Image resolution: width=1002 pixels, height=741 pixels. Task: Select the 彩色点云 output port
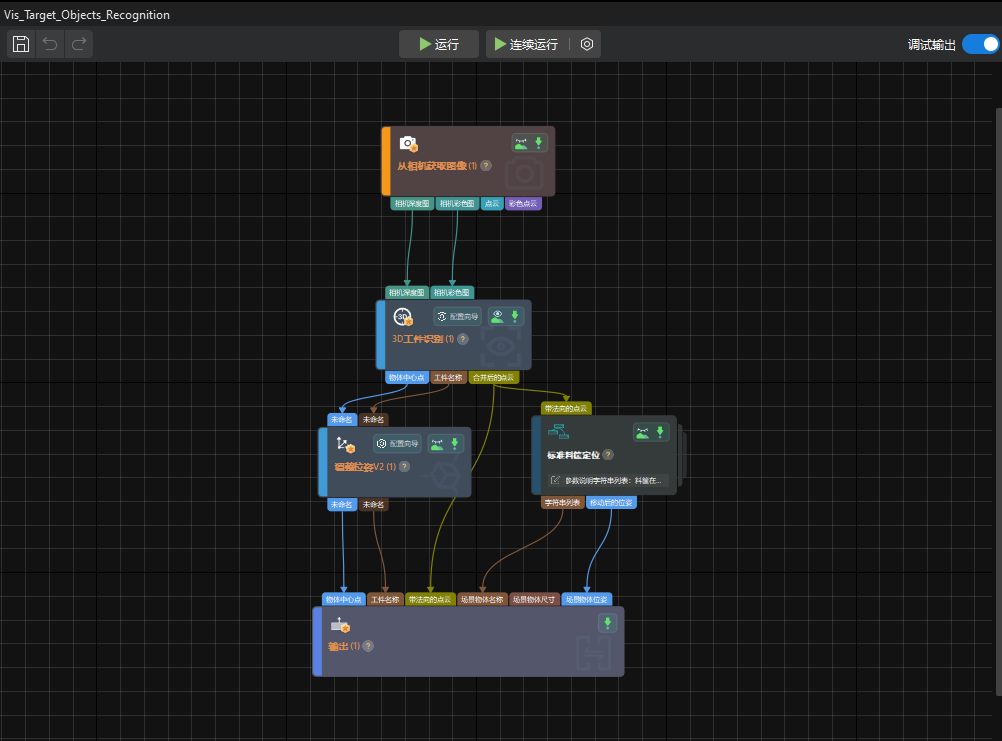tap(523, 204)
